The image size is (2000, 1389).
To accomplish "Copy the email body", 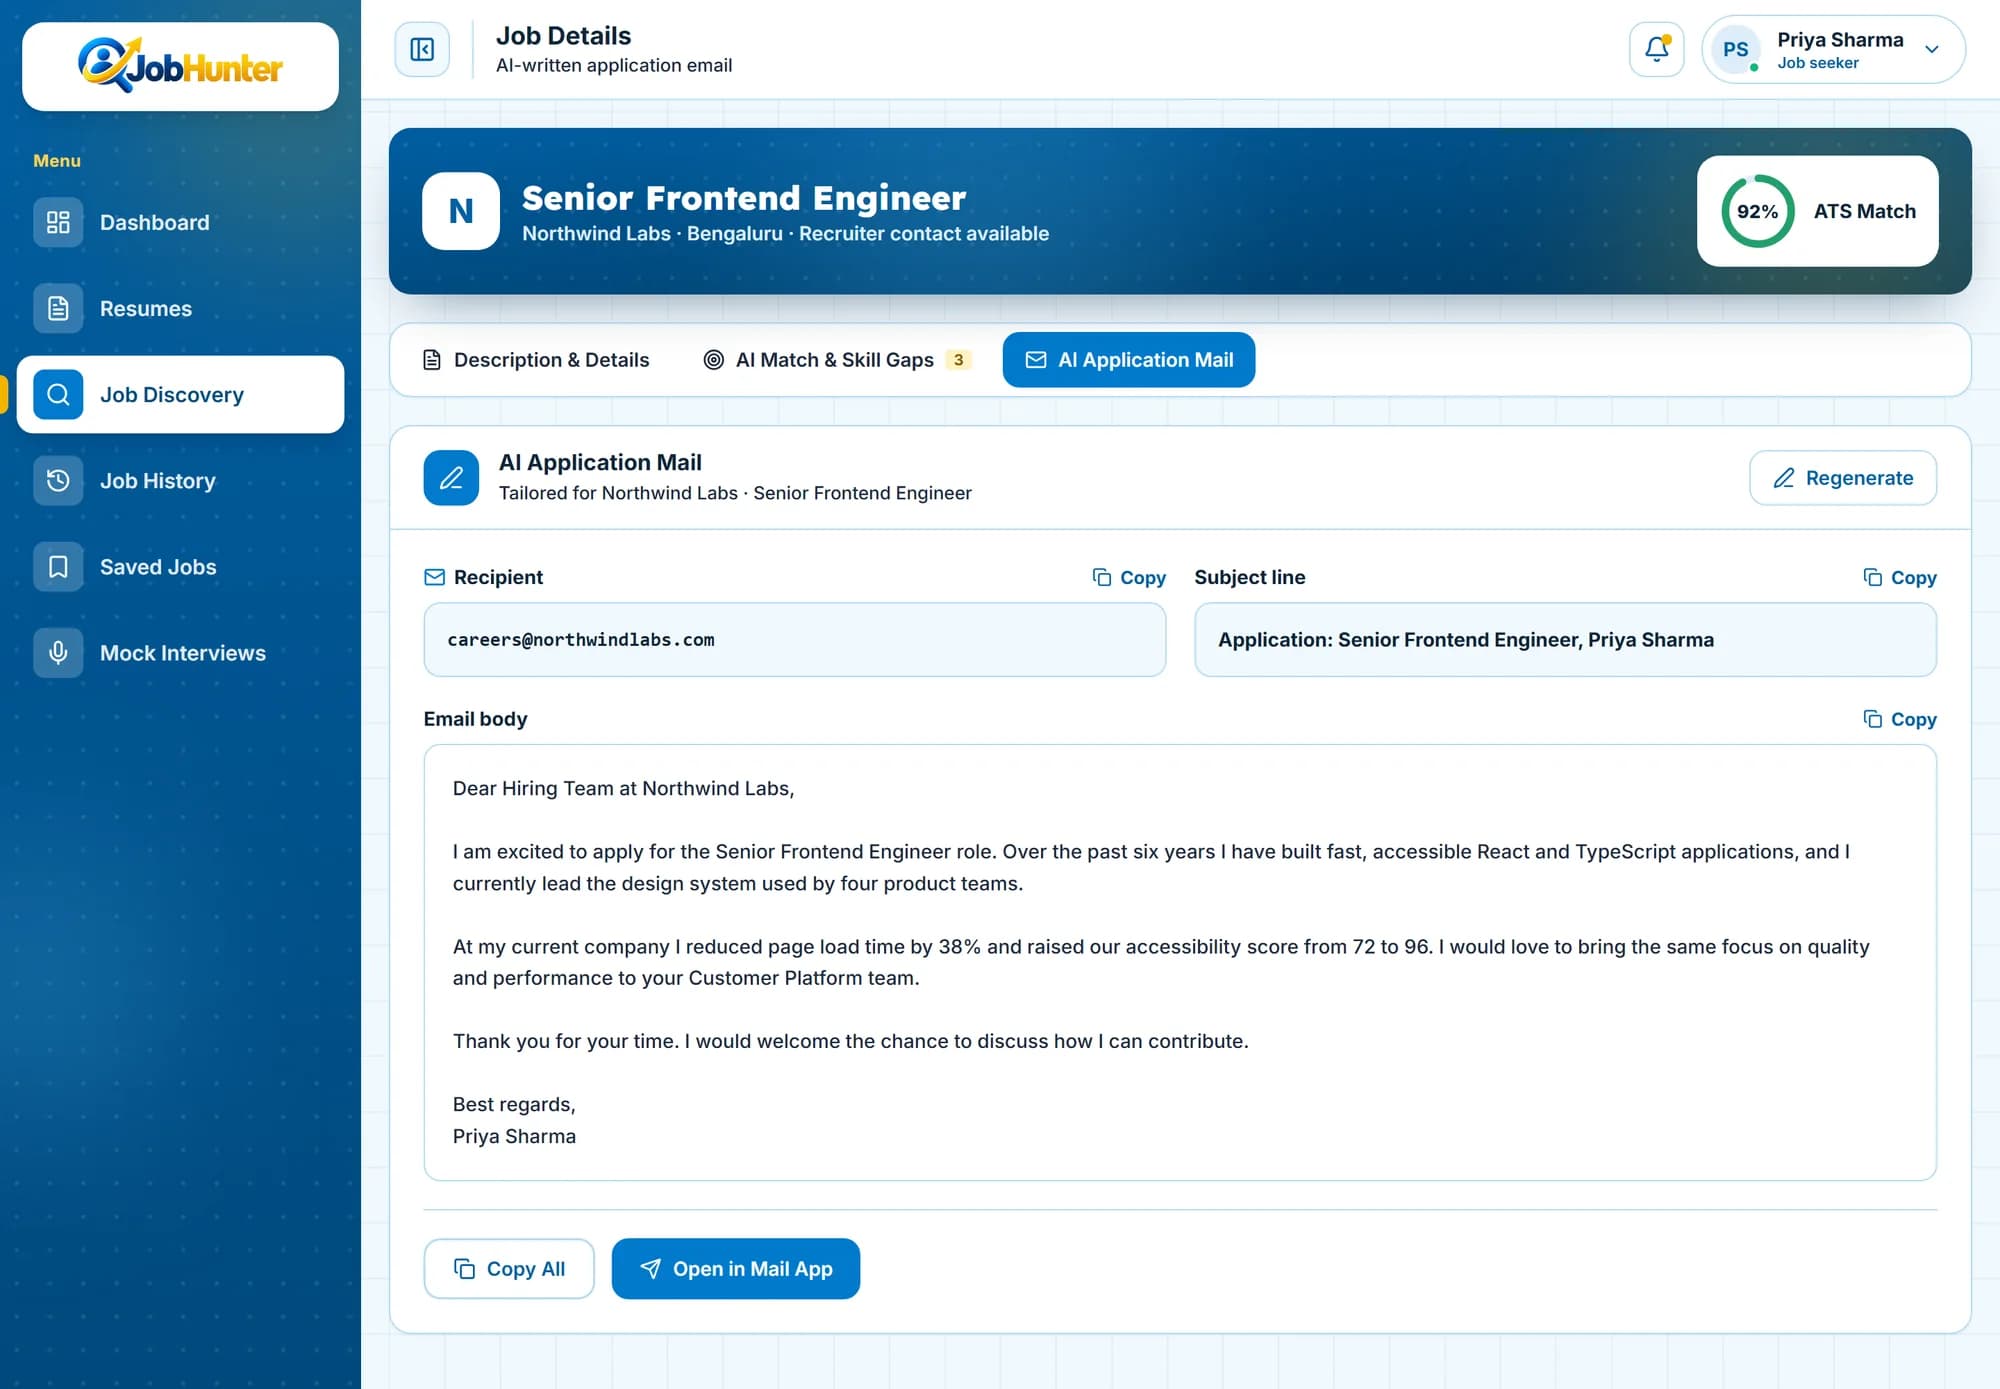I will 1900,719.
